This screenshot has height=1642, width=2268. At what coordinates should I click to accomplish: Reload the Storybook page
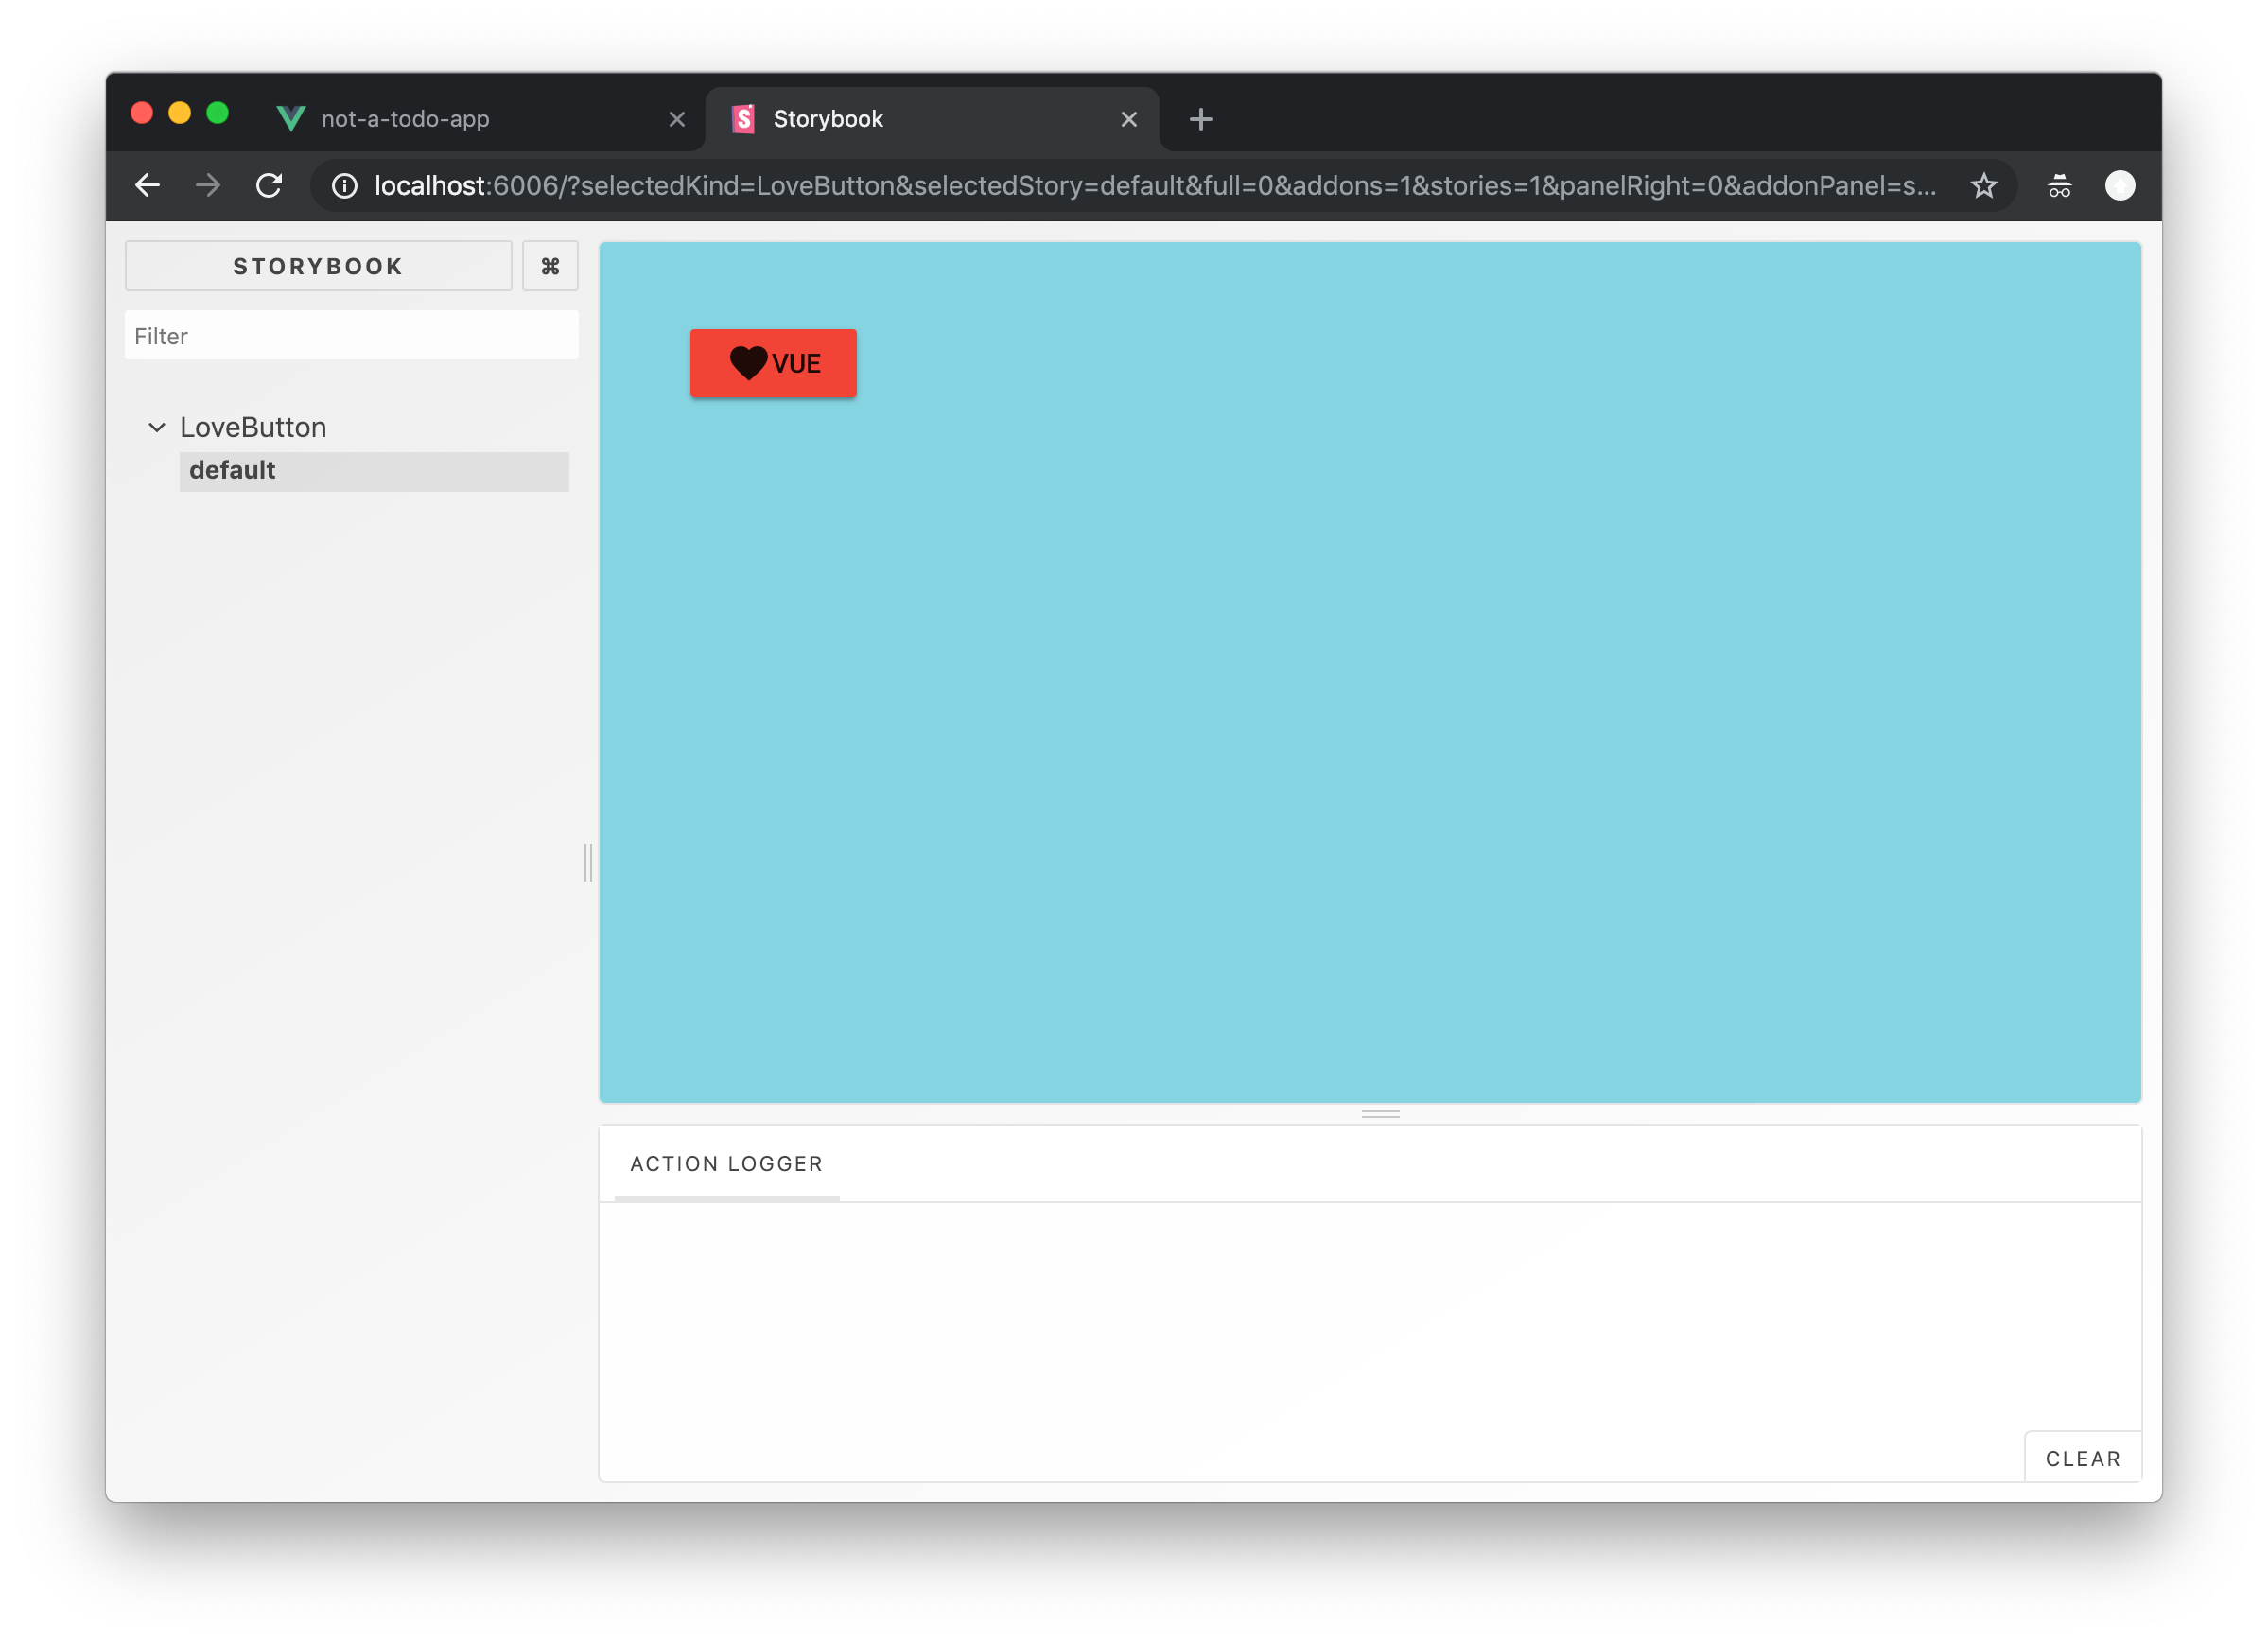(269, 186)
